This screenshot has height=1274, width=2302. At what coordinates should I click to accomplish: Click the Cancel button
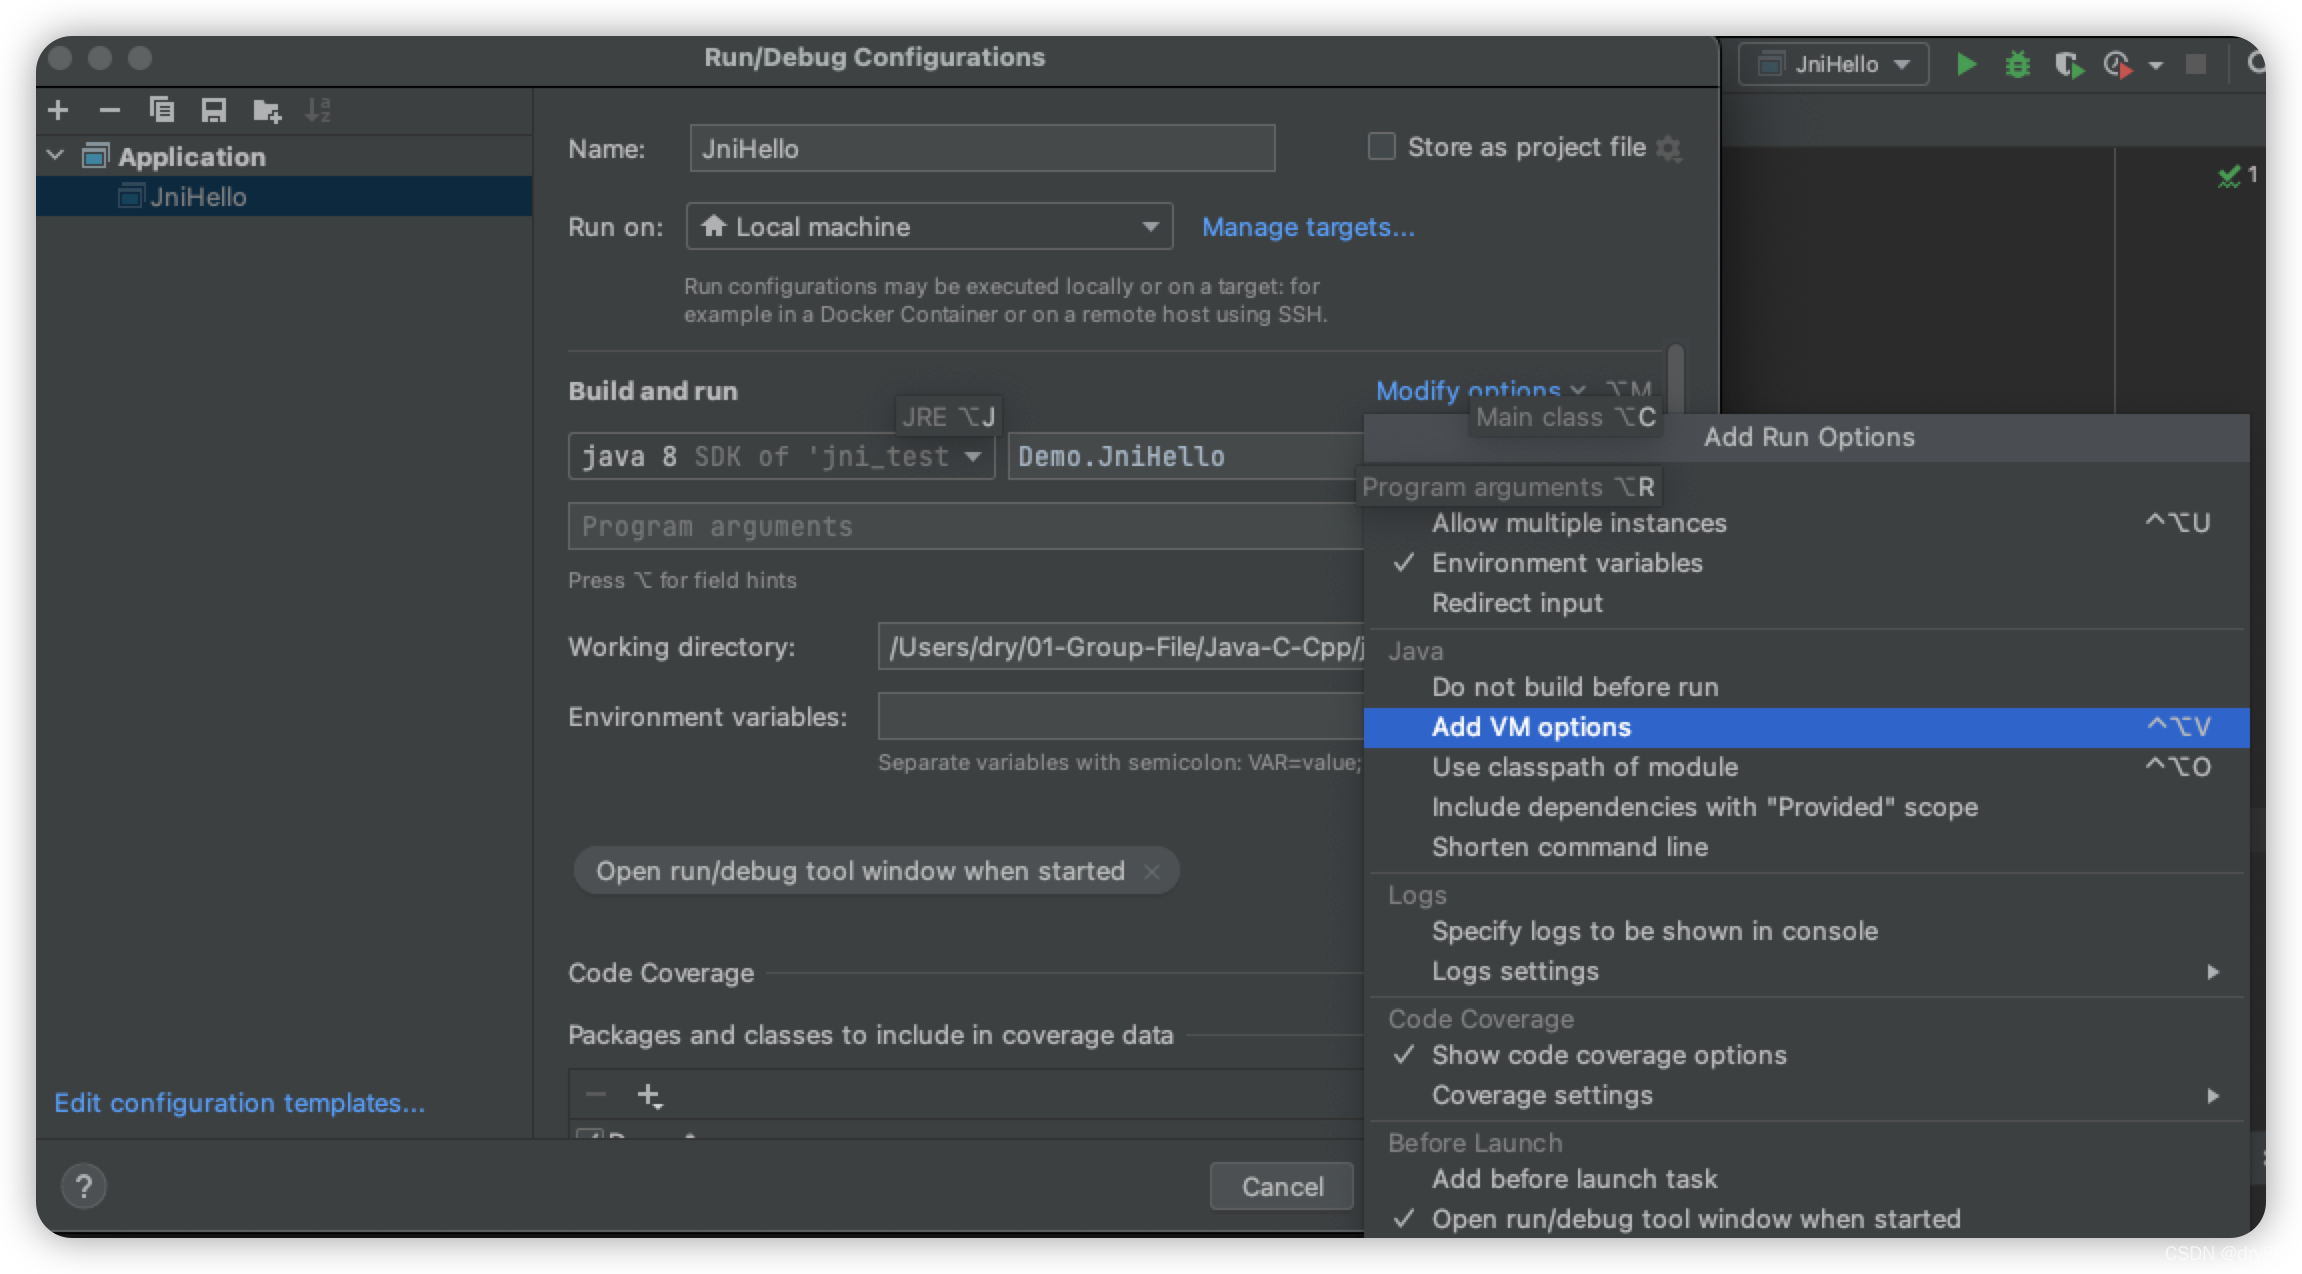pyautogui.click(x=1282, y=1186)
